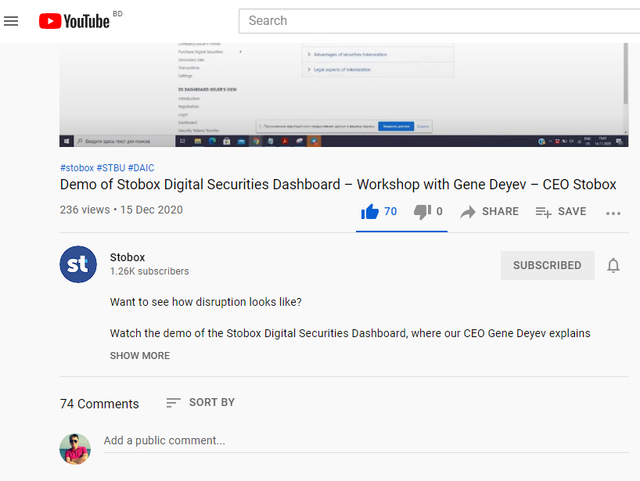
Task: Click 'Advantages of securities tokenization' in video
Action: (350, 54)
